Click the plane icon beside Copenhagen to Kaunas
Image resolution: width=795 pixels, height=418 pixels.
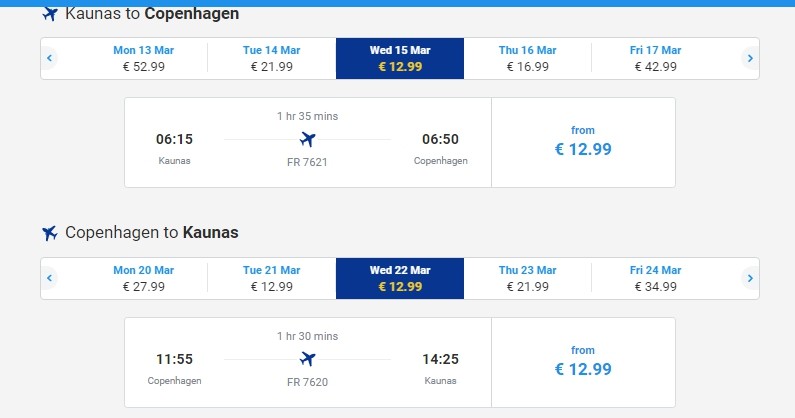[50, 233]
